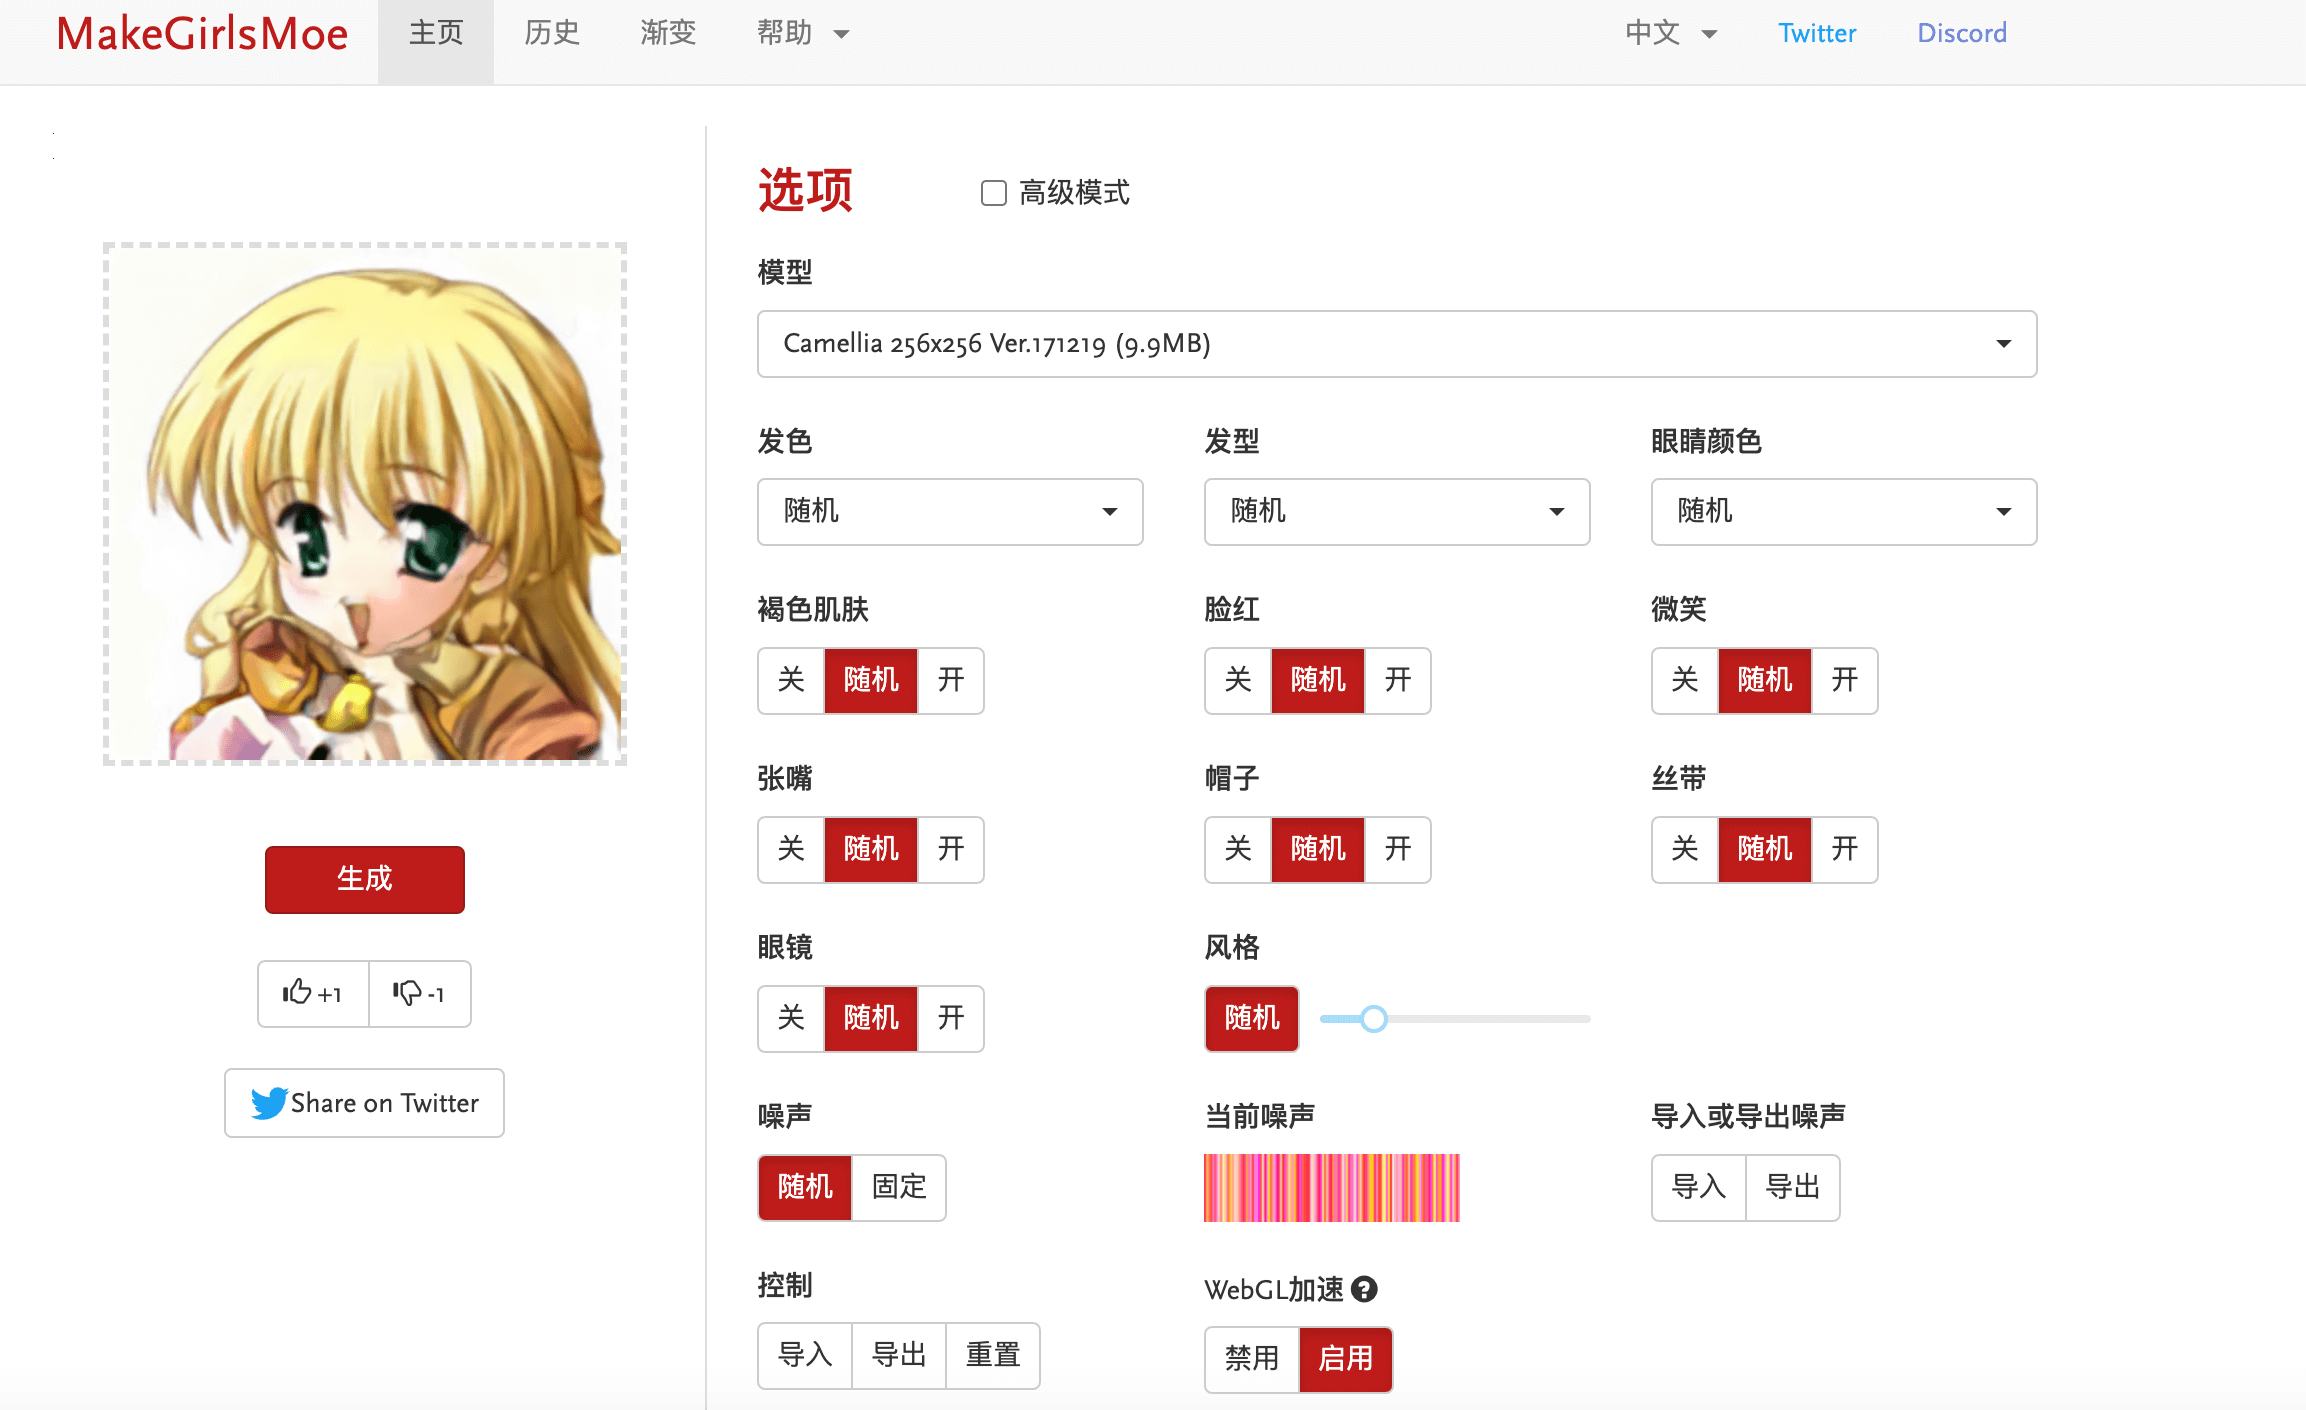Viewport: 2306px width, 1410px height.
Task: Set 丝带 to 开
Action: [1845, 850]
